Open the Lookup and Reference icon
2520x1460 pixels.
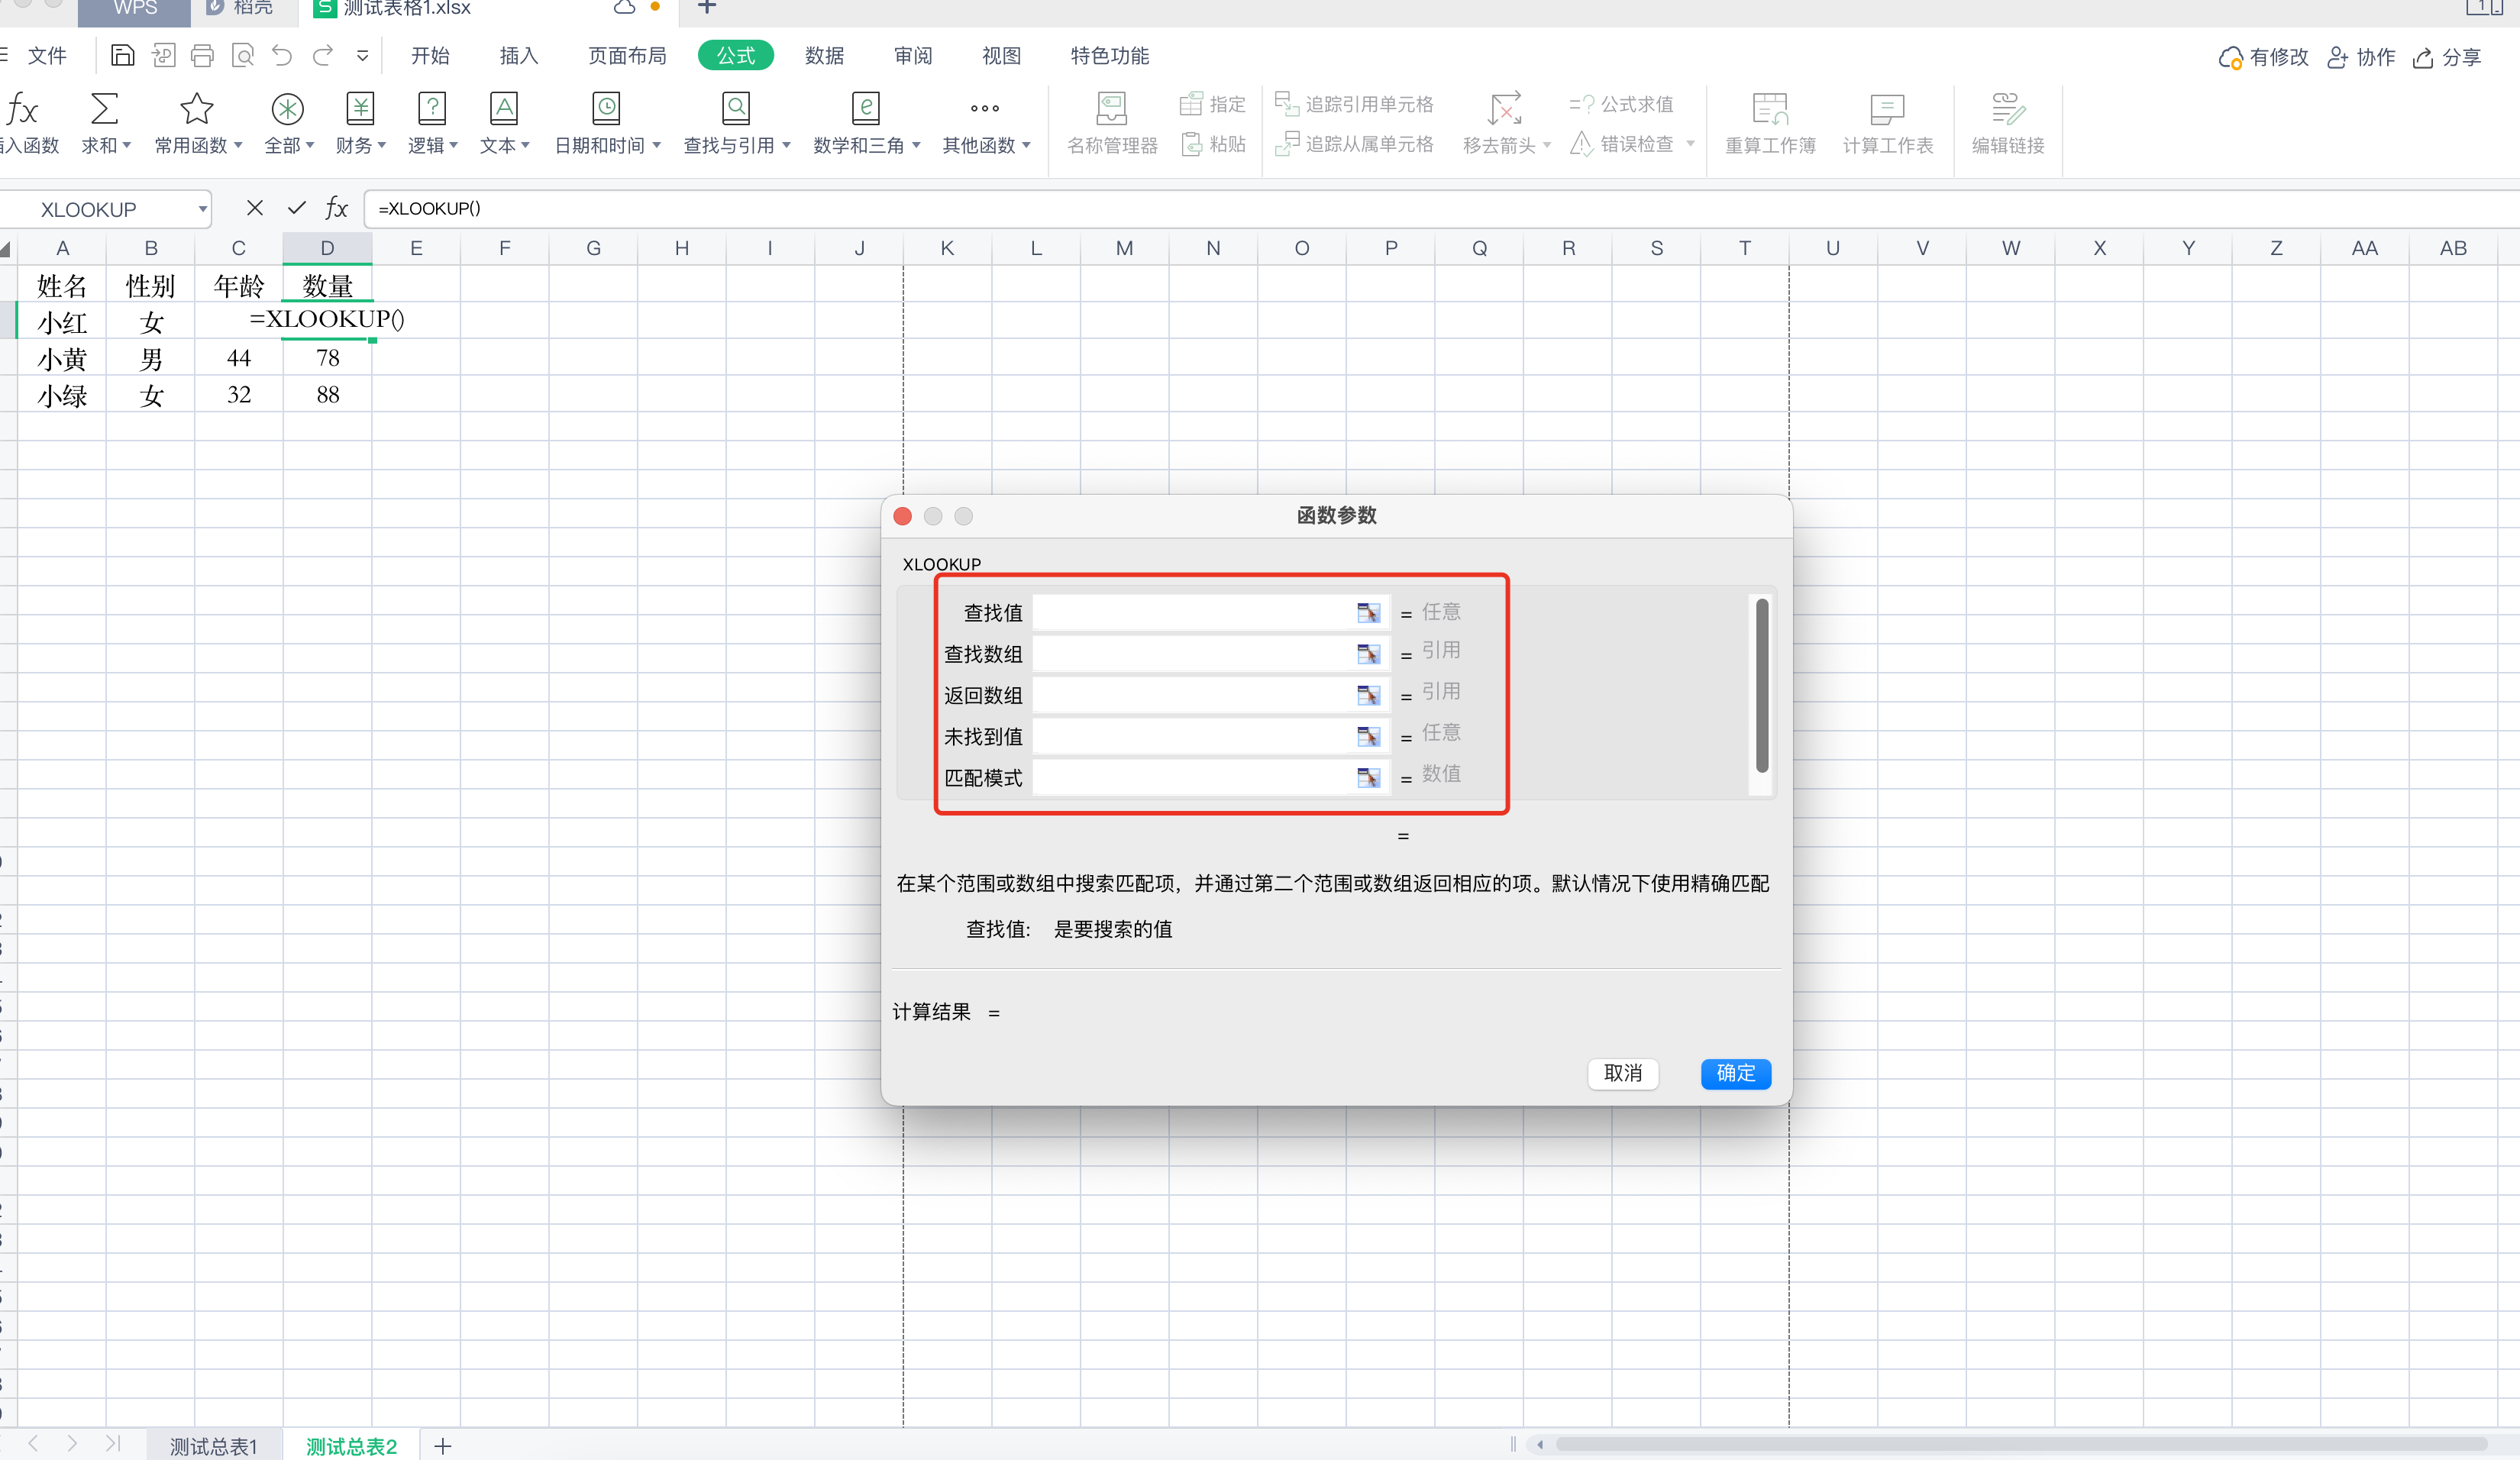pyautogui.click(x=736, y=108)
